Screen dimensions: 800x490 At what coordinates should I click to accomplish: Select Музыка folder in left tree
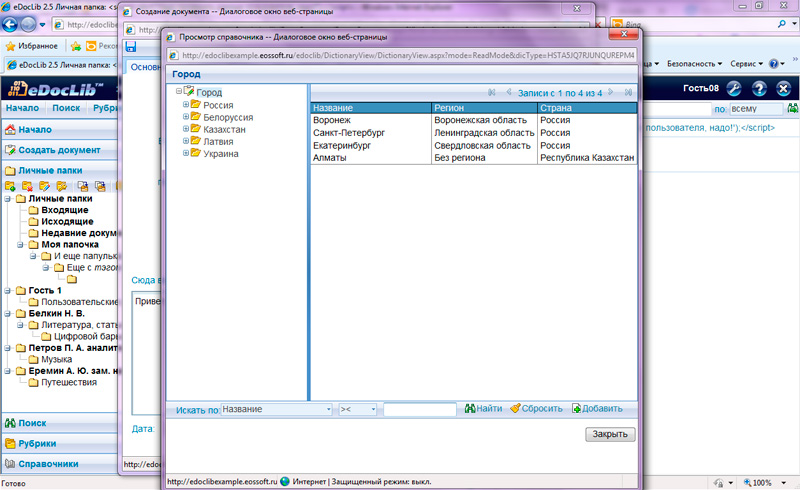click(x=57, y=359)
